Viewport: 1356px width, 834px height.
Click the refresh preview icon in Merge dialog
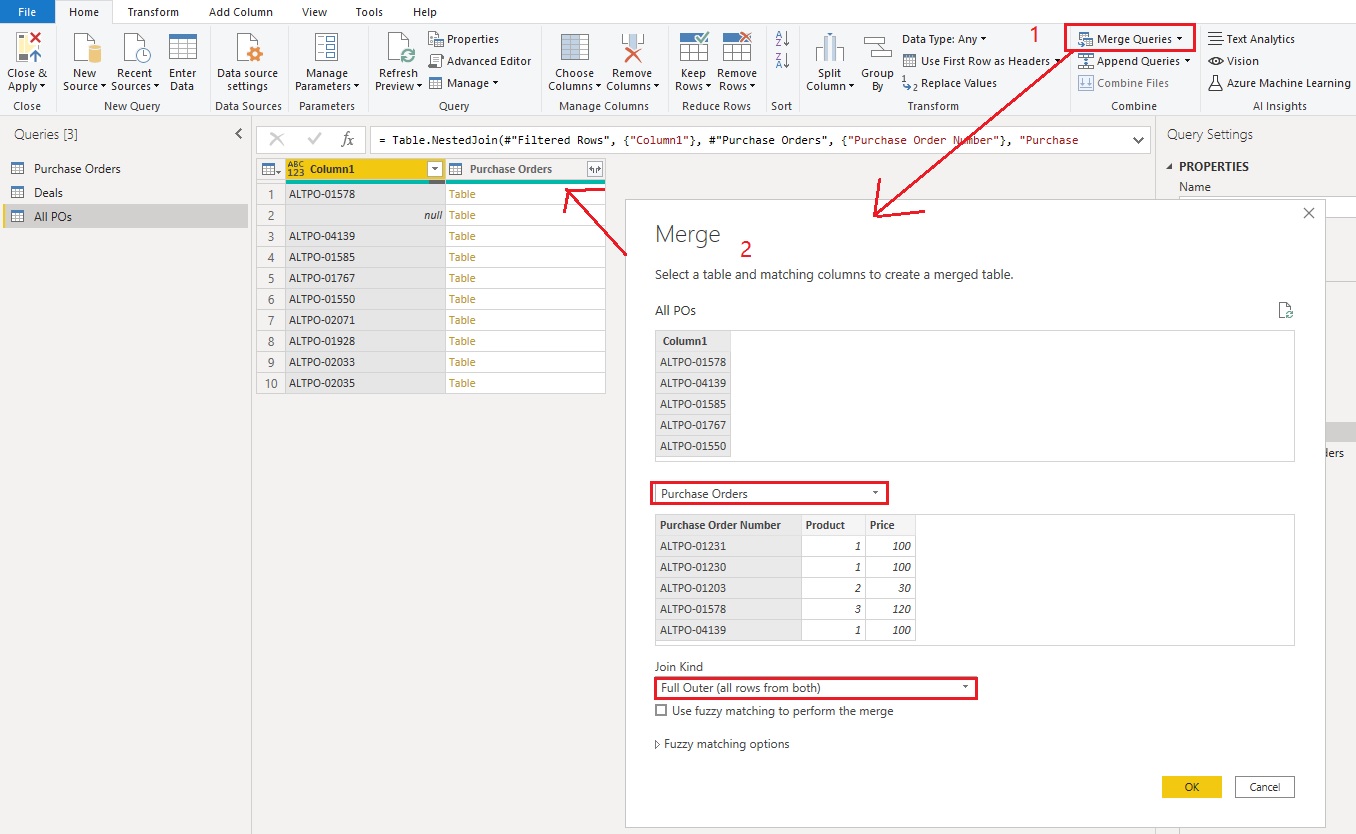(1286, 311)
